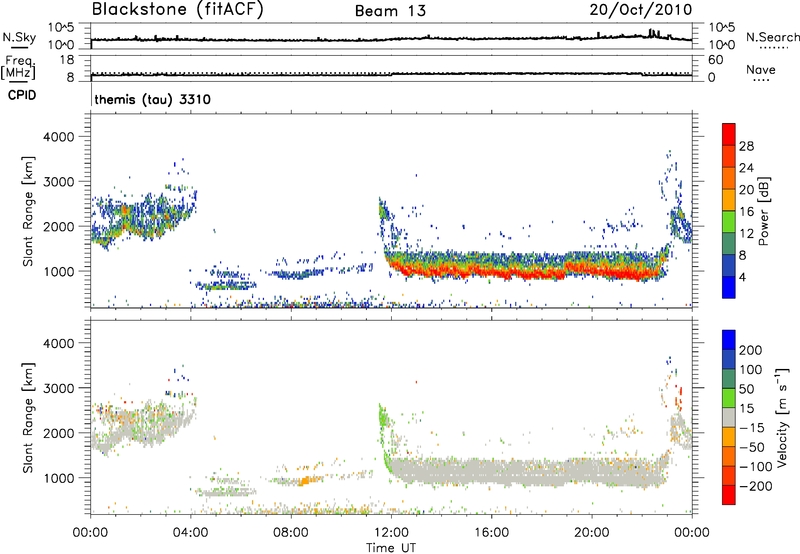Click the 'Blackstone (fitACF)' title text
The height and width of the screenshot is (554, 800).
click(x=178, y=9)
